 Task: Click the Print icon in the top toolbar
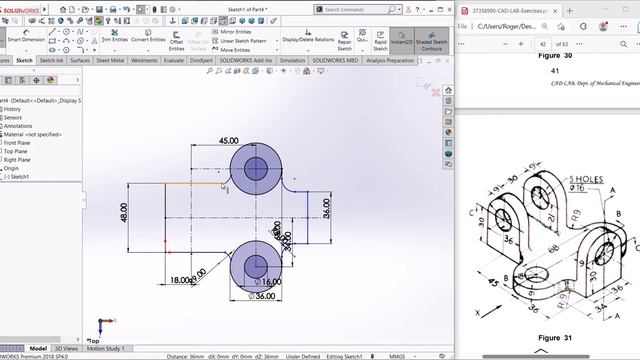(x=113, y=9)
